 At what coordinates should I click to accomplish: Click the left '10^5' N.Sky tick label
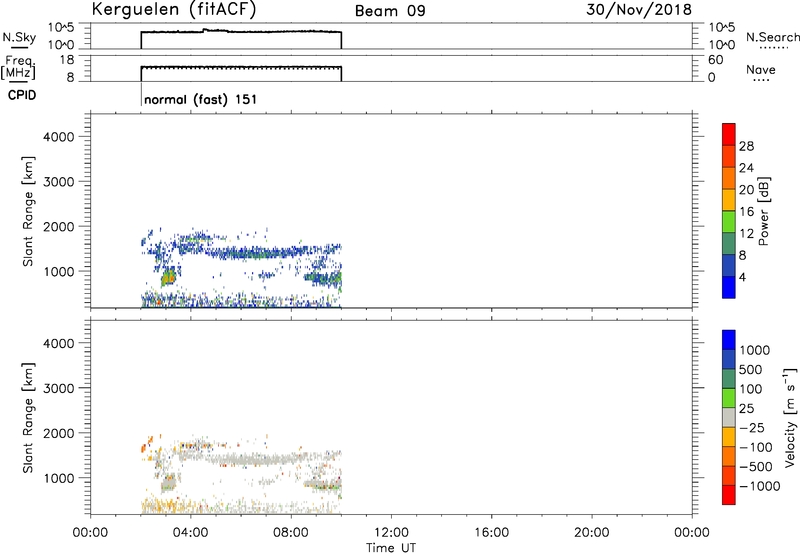coord(61,27)
